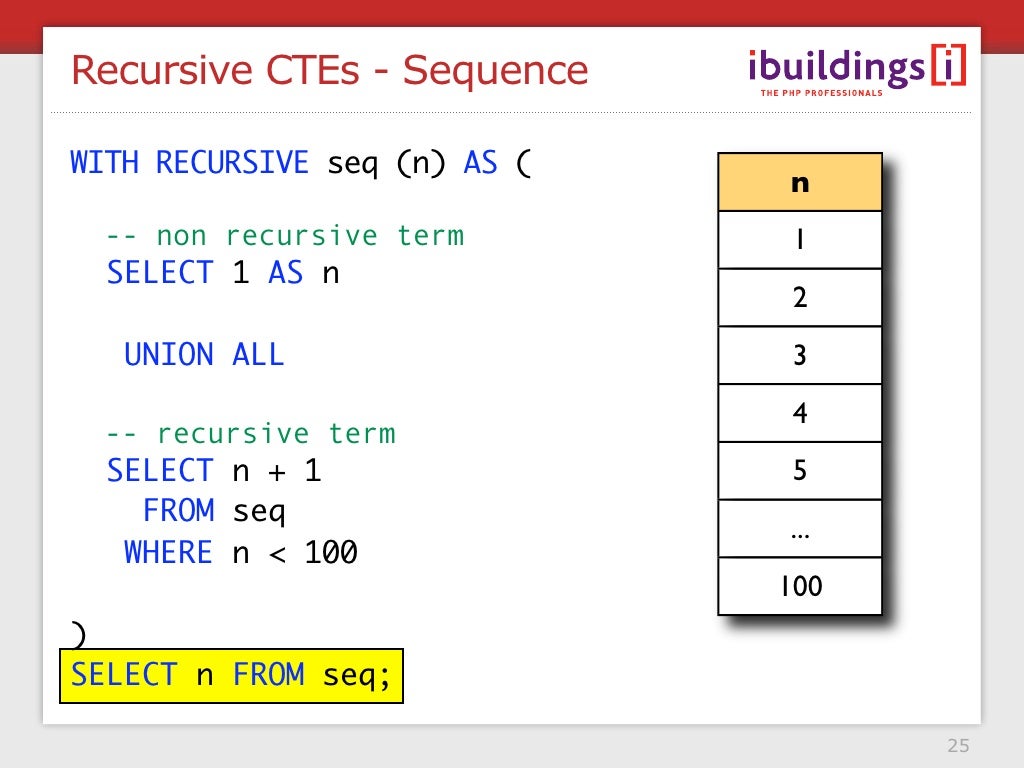Click the slide number 25
The image size is (1024, 768).
point(958,745)
